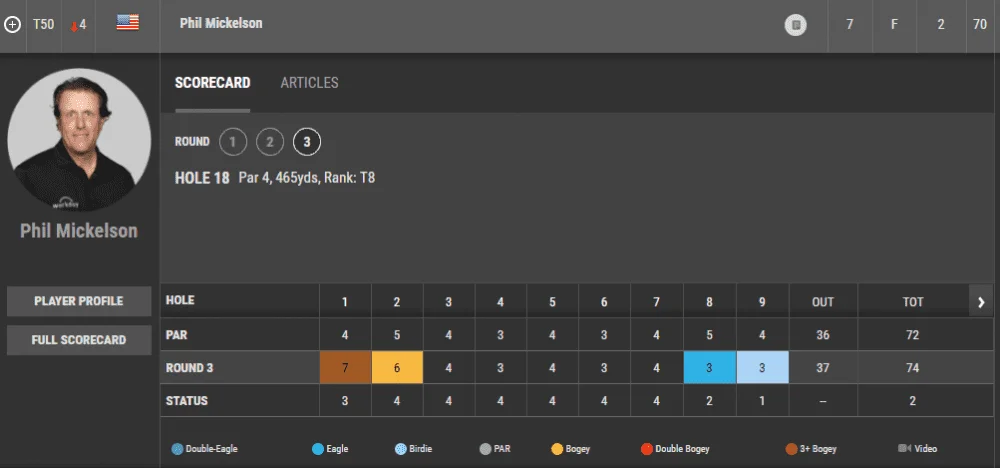The height and width of the screenshot is (468, 1000).
Task: Select round 1 circle
Action: [233, 142]
